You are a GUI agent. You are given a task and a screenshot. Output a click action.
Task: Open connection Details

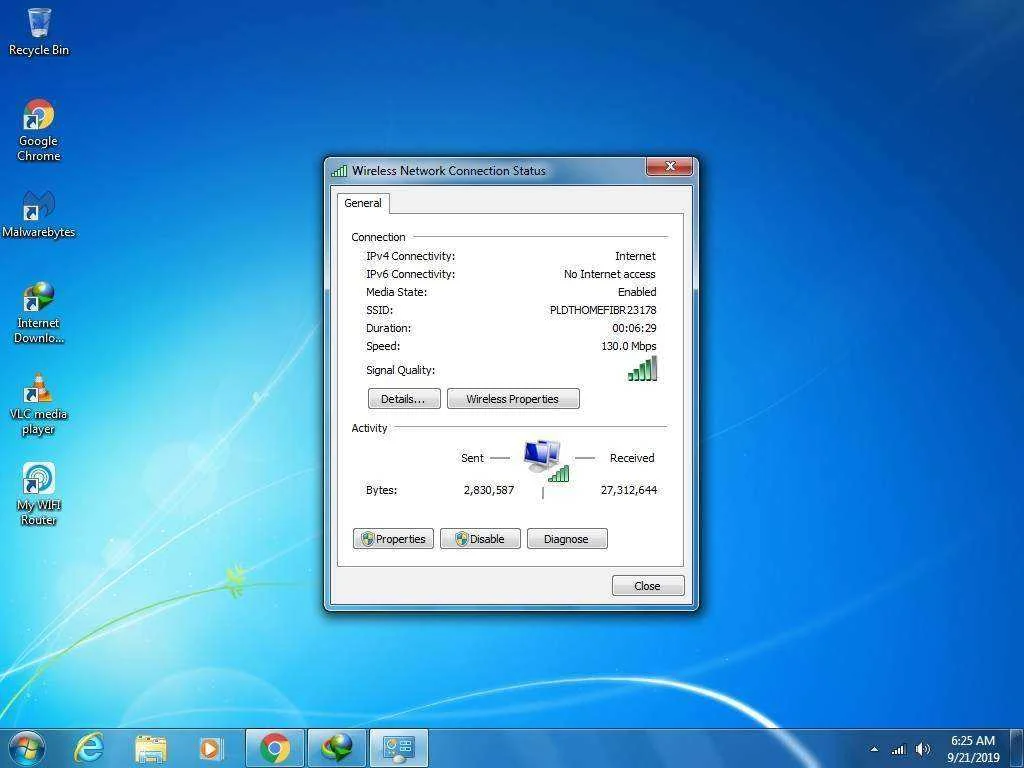point(404,399)
